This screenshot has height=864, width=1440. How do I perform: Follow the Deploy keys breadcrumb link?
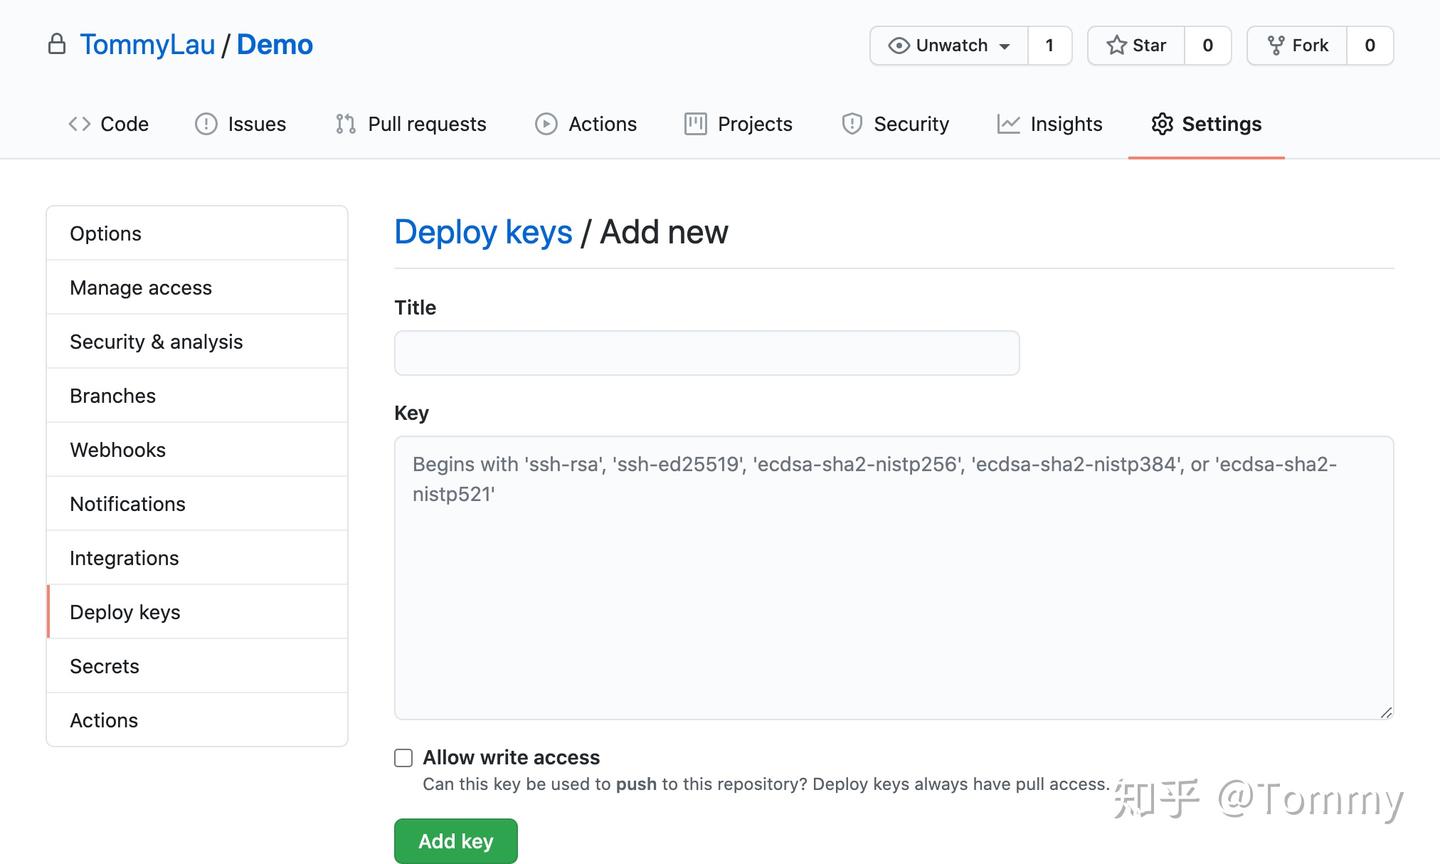(483, 231)
